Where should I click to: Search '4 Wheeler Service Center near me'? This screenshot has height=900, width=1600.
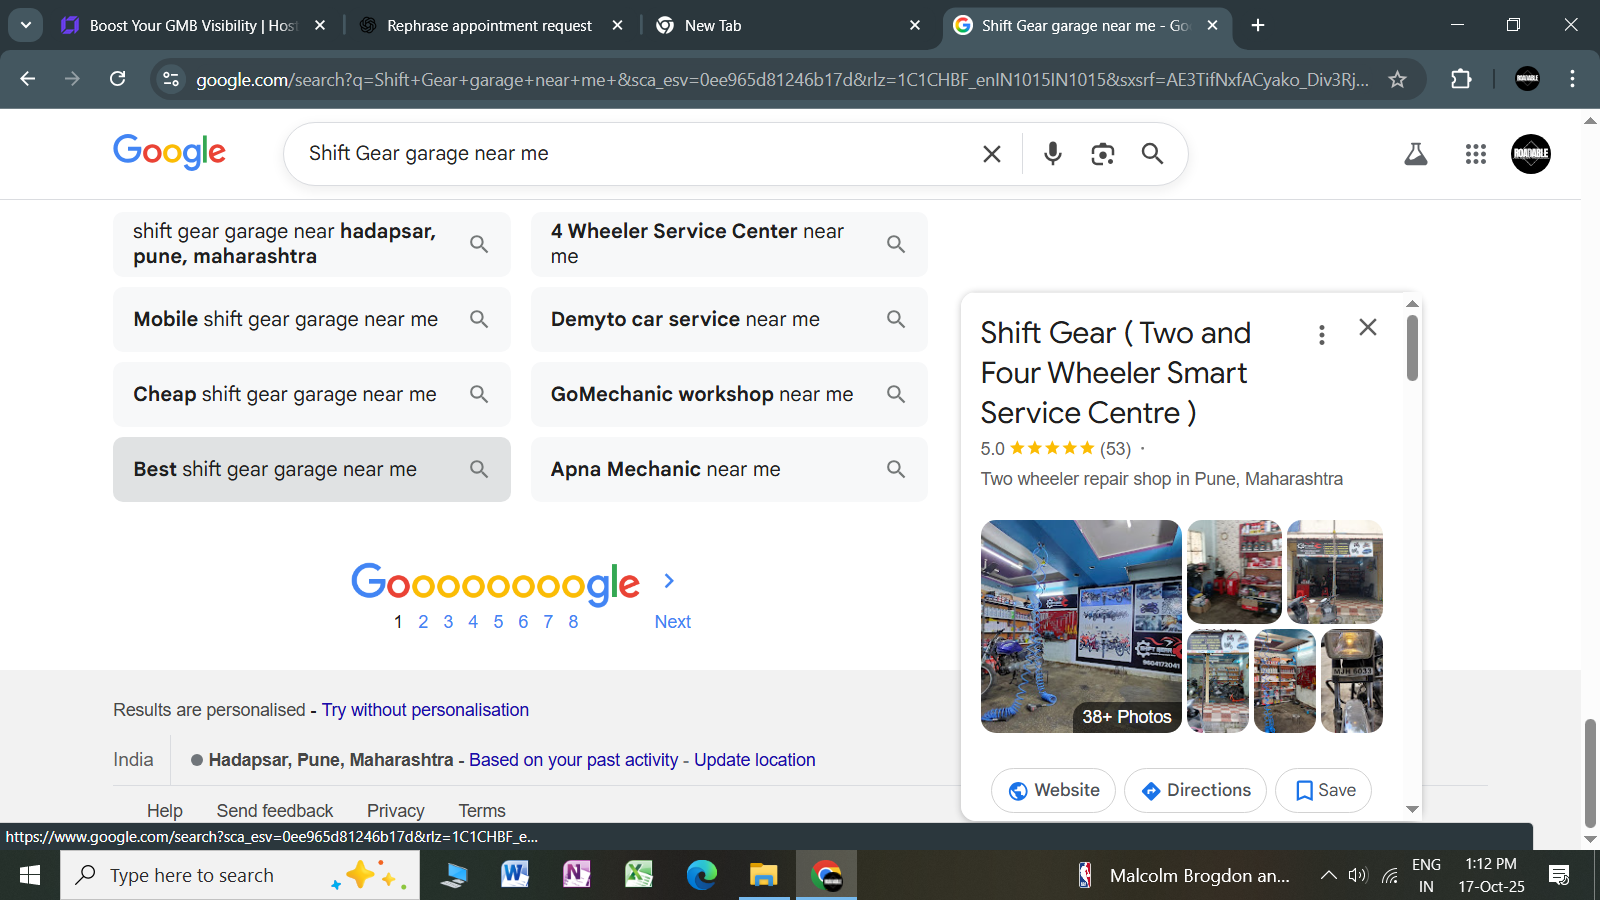point(729,244)
